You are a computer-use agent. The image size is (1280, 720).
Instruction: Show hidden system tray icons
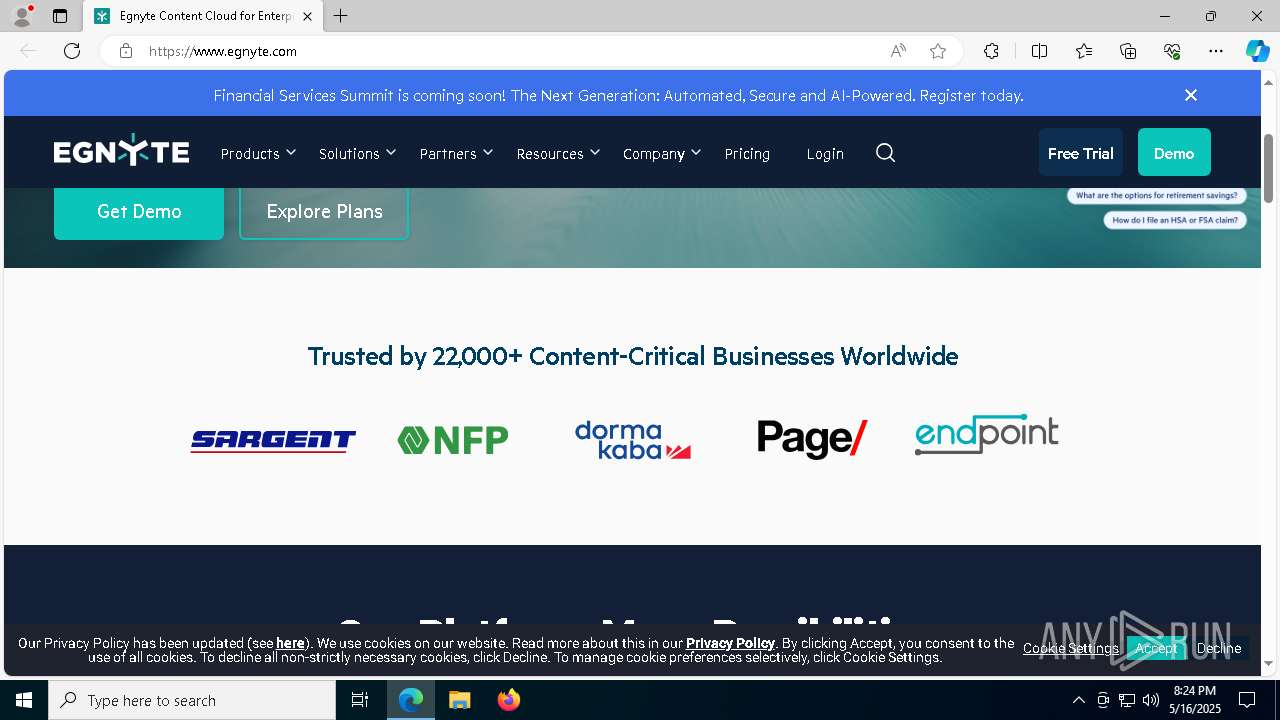click(1078, 700)
